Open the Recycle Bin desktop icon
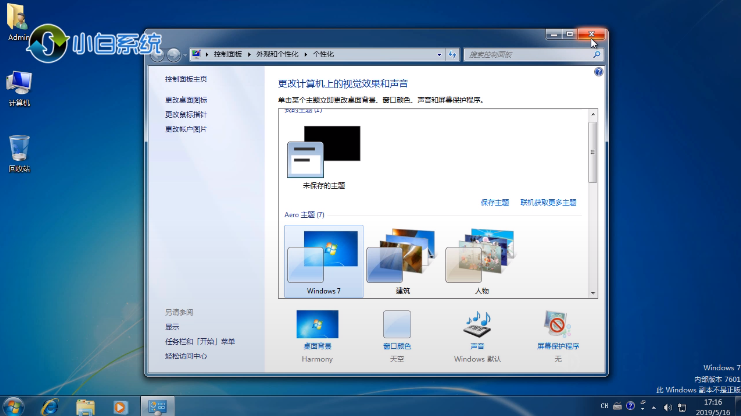This screenshot has height=416, width=741. [19, 149]
